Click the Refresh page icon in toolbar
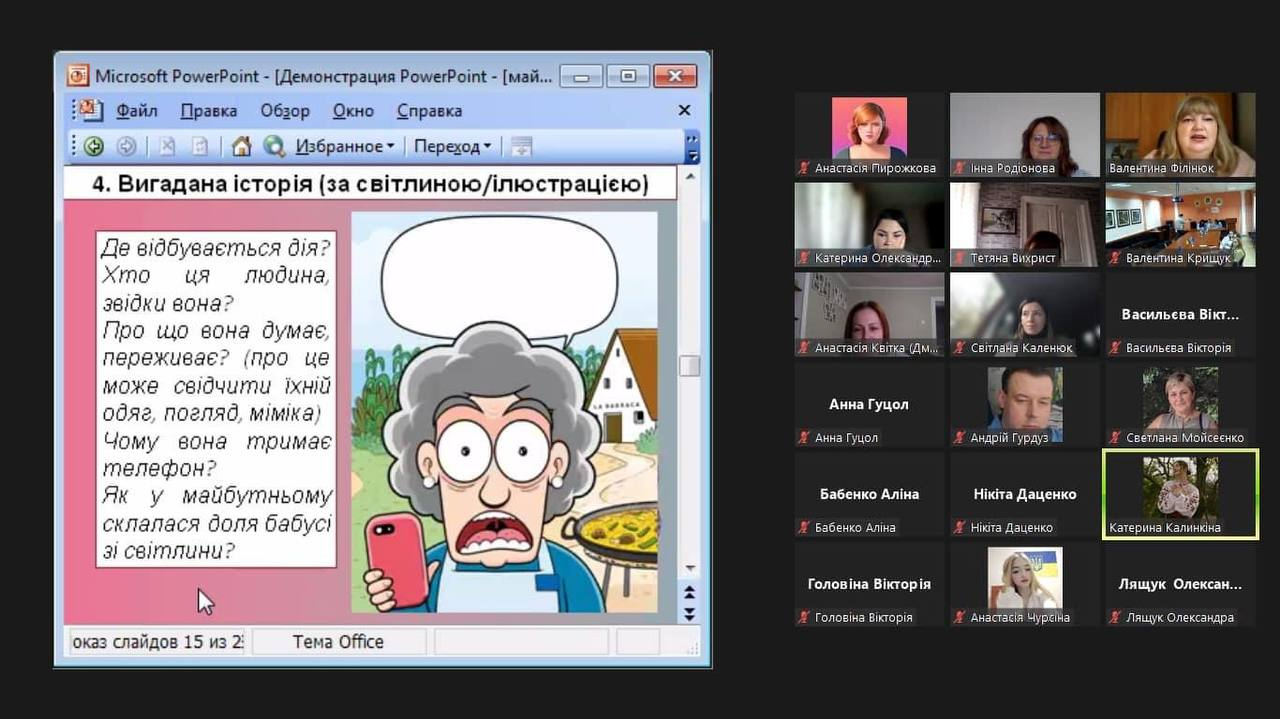 coord(200,147)
